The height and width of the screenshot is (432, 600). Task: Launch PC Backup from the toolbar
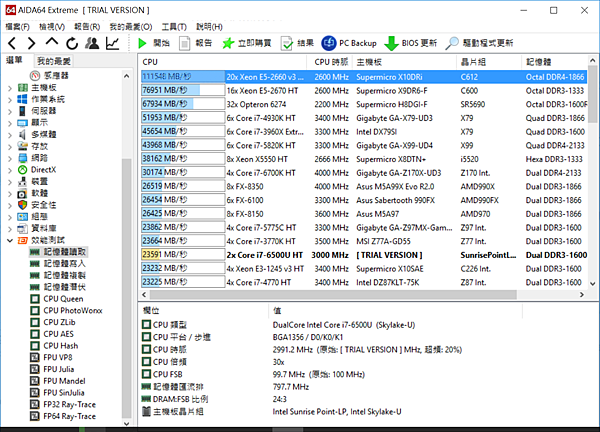click(349, 43)
